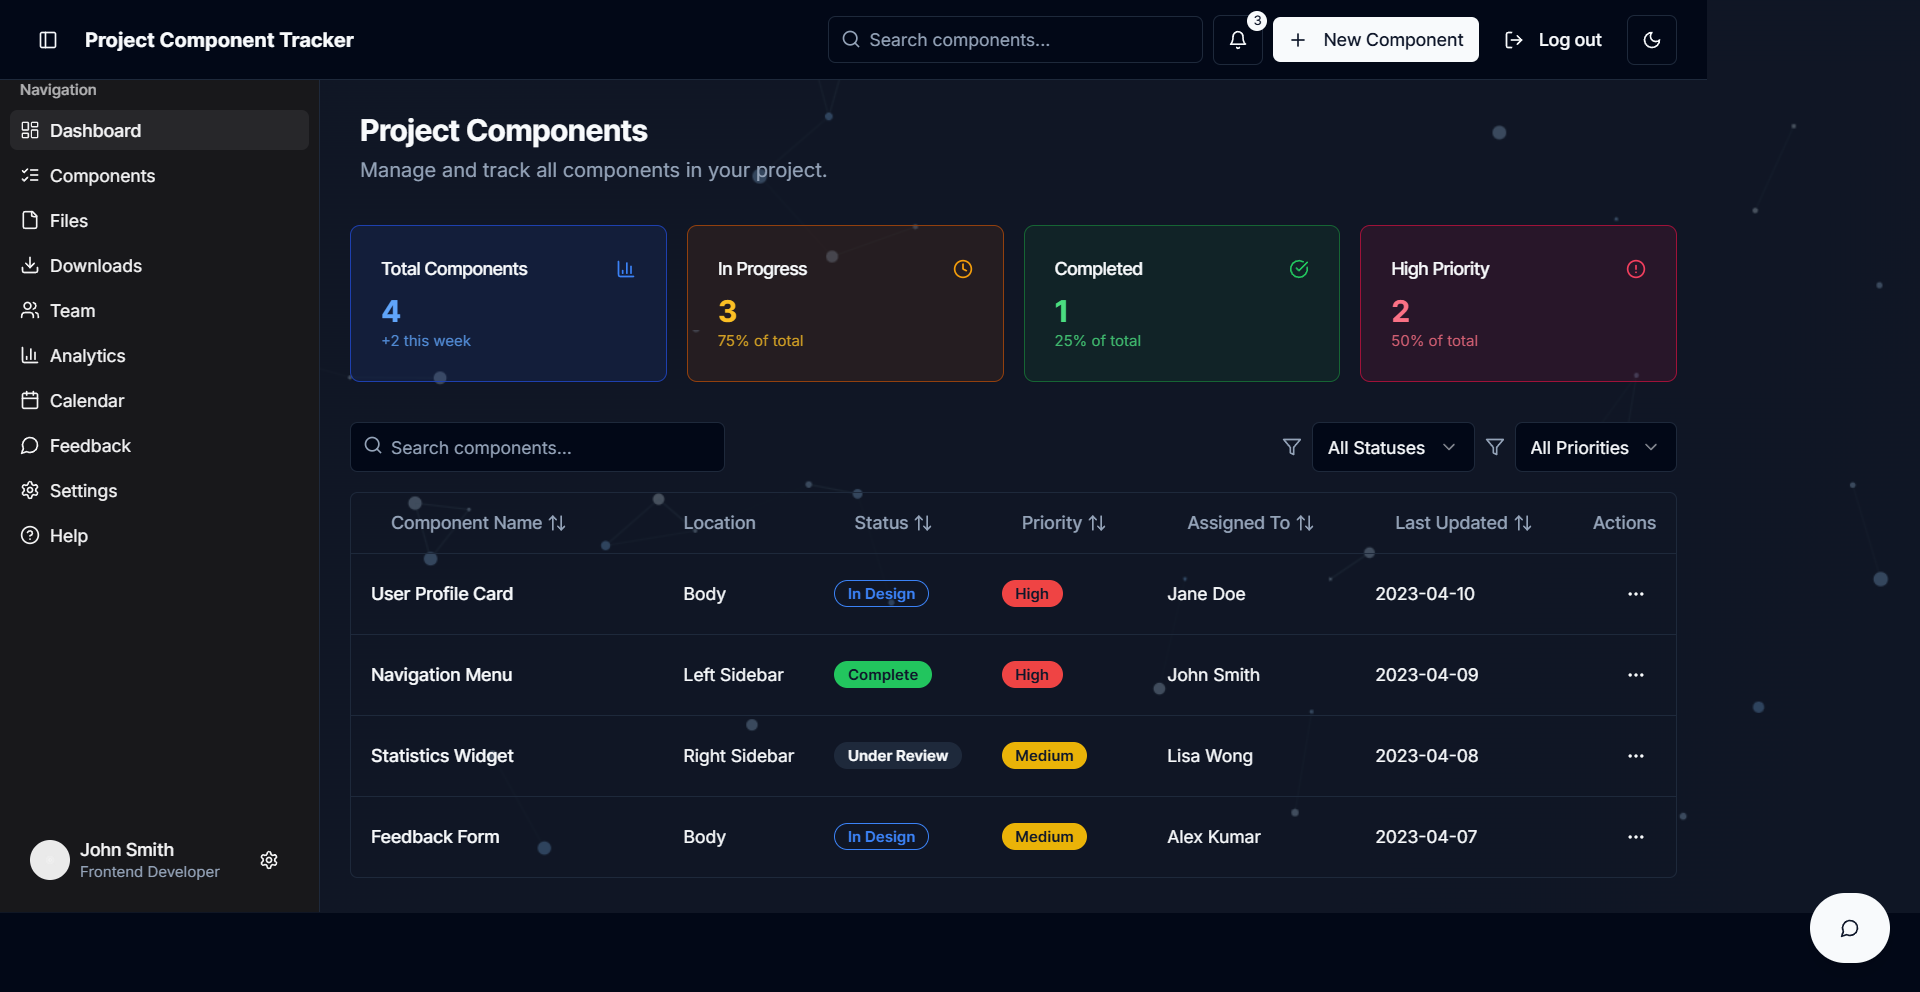1920x992 pixels.
Task: Click User Profile Card's High priority badge
Action: tap(1032, 594)
